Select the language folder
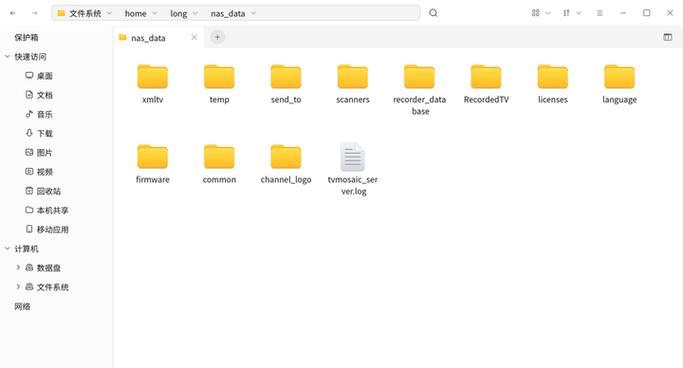The height and width of the screenshot is (368, 683). click(x=619, y=84)
